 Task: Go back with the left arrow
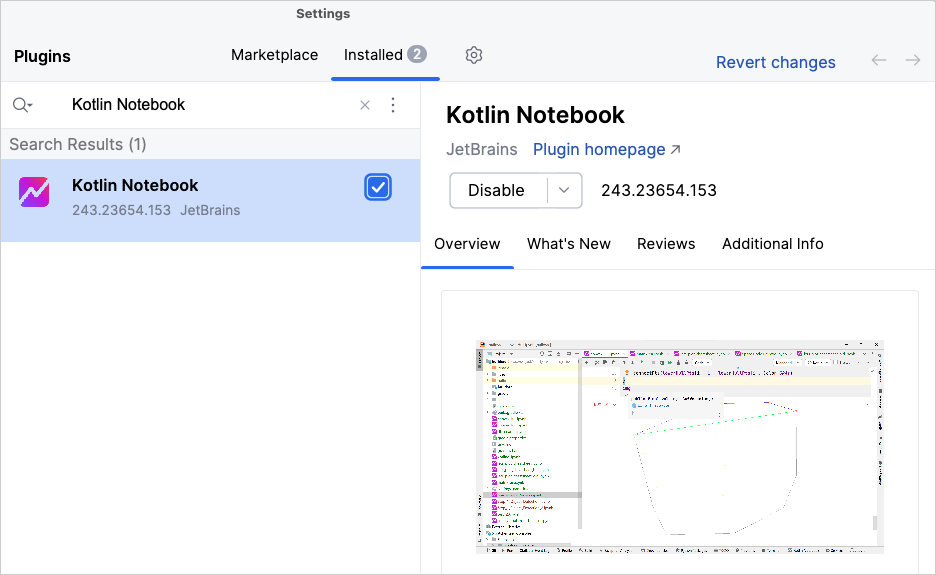[x=879, y=60]
